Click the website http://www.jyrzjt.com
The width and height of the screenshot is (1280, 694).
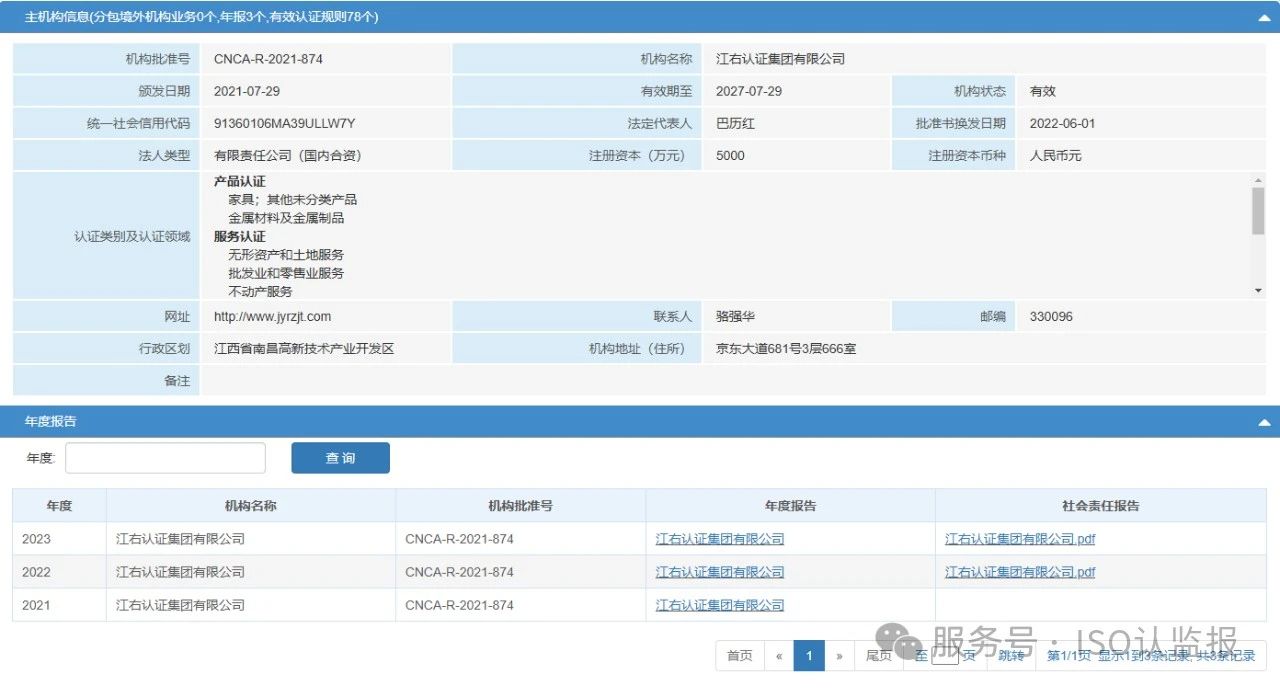272,317
